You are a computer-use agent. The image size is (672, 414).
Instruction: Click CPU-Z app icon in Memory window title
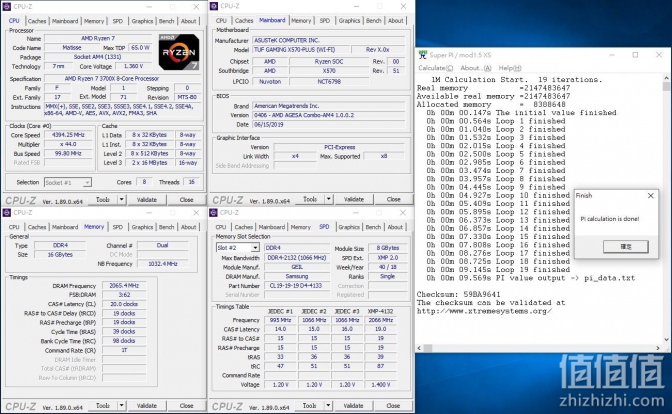click(x=7, y=213)
